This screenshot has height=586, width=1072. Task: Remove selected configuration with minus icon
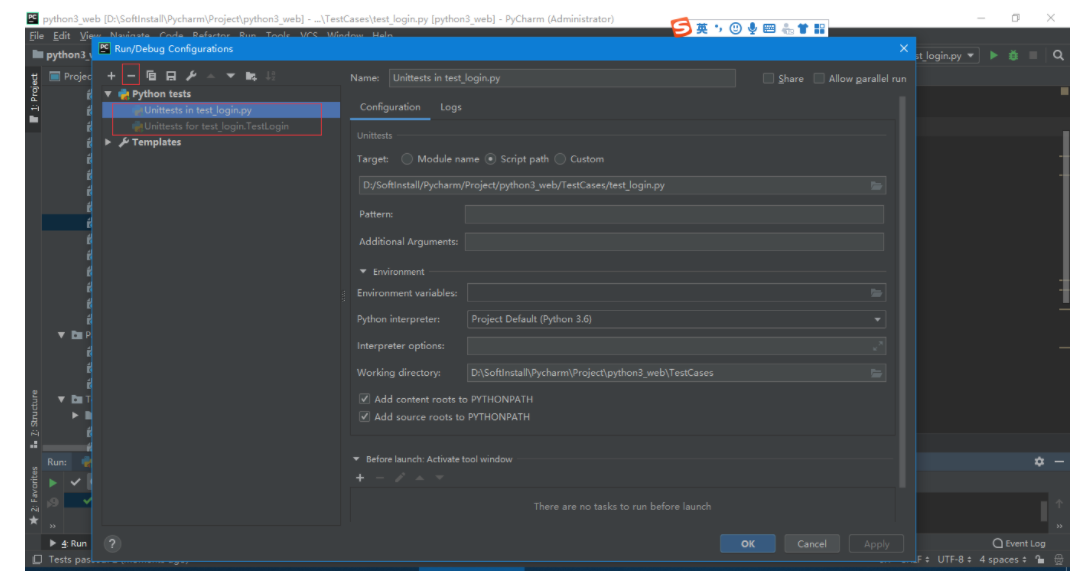131,76
